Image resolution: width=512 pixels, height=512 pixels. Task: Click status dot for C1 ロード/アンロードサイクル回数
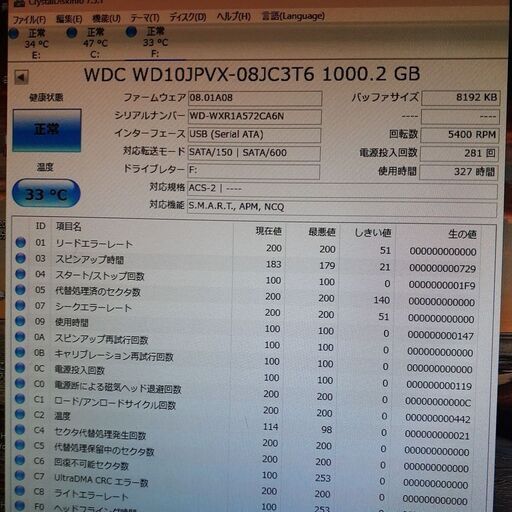coord(20,399)
